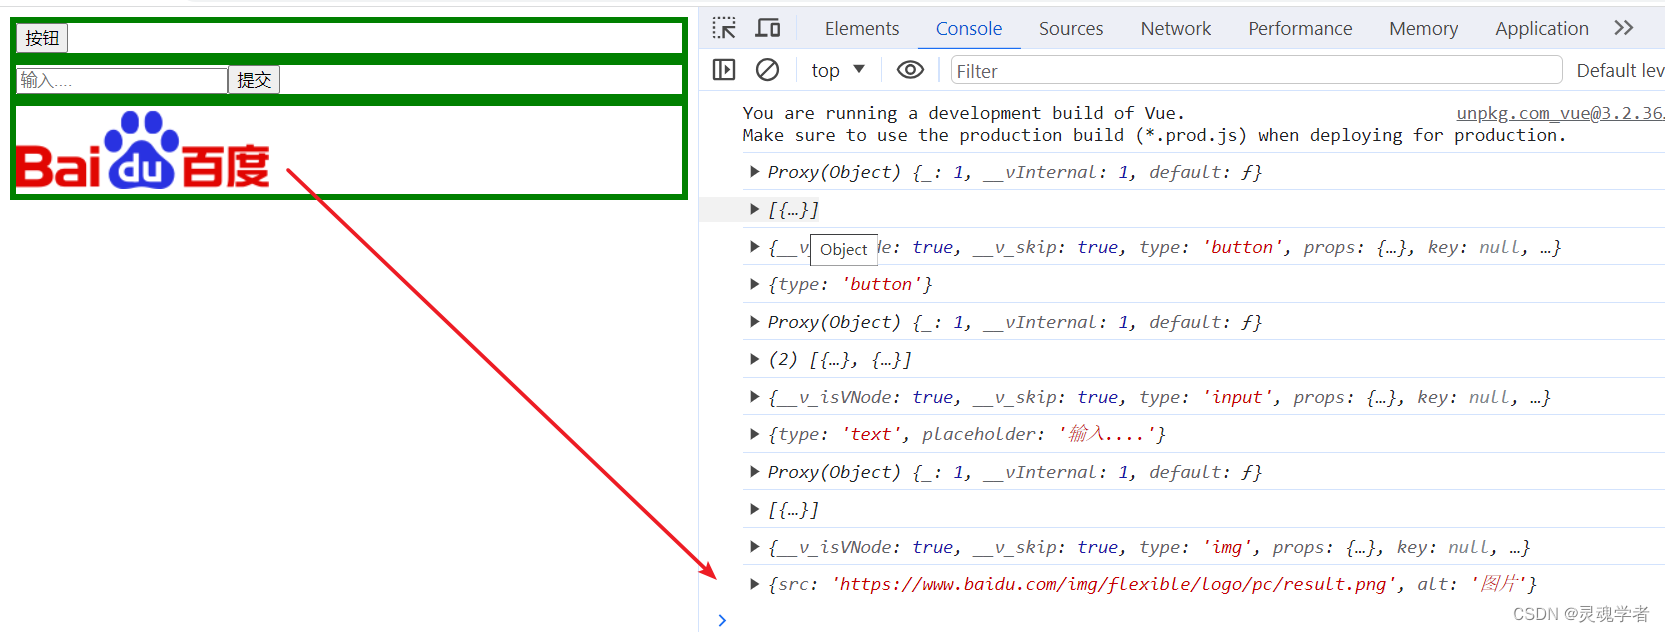Image resolution: width=1665 pixels, height=632 pixels.
Task: Open the Sources tab
Action: pos(1071,29)
